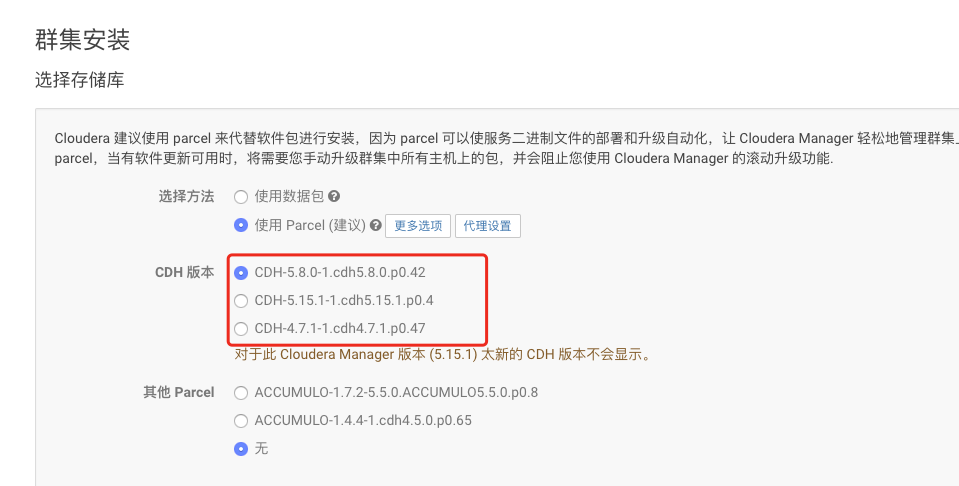
Task: Select ACCUMULO-1.4.4-1.cdh4.5.0 parcel option
Action: point(241,421)
